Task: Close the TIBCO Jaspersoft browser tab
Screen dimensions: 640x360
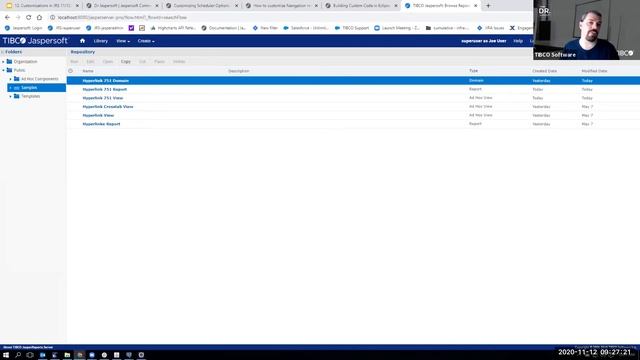Action: click(x=476, y=6)
